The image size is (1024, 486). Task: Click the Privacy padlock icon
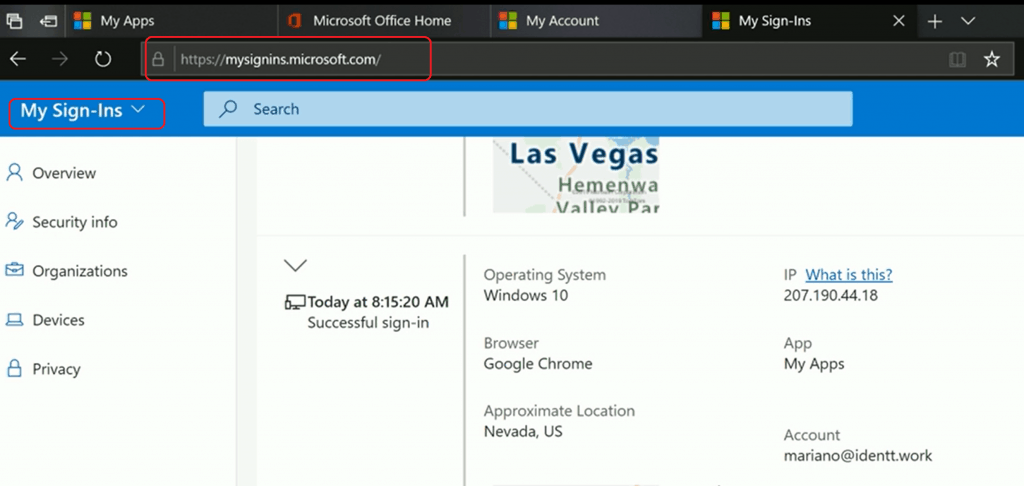(14, 368)
